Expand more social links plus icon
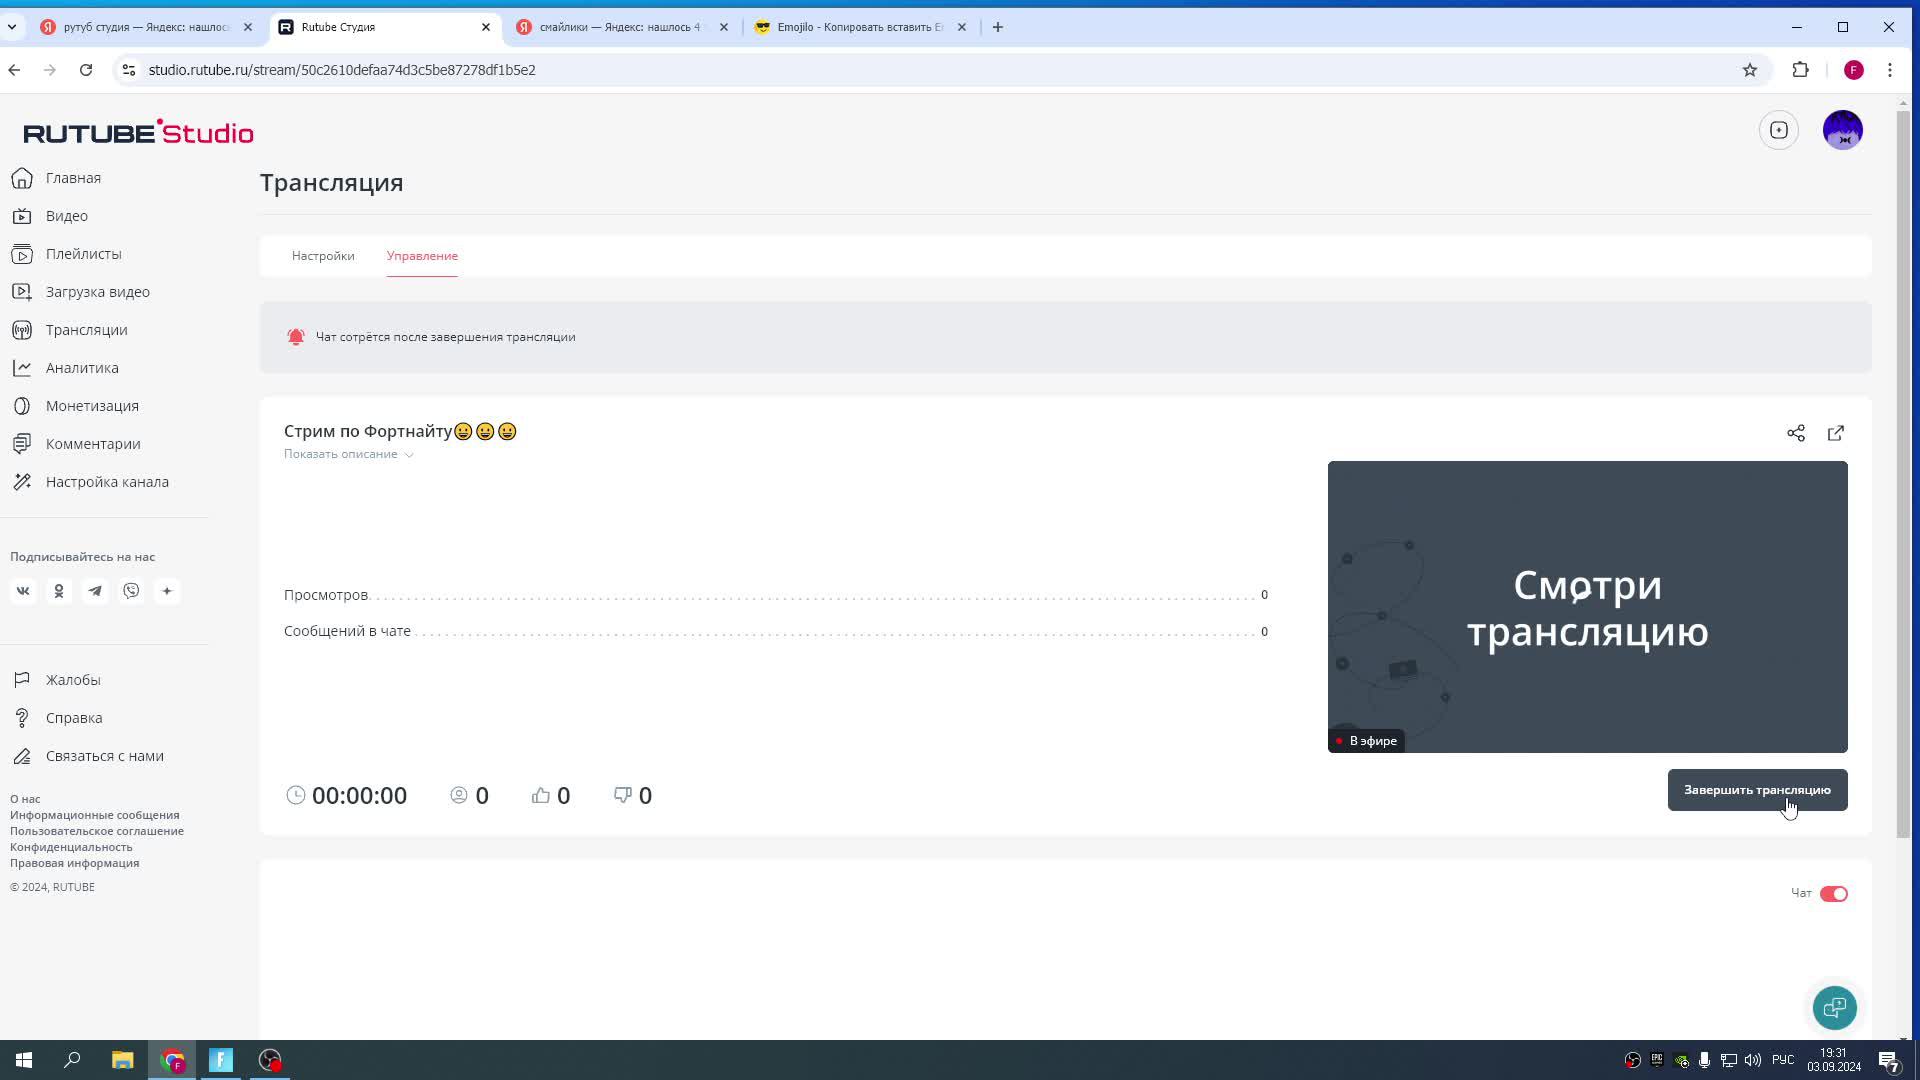Image resolution: width=1920 pixels, height=1080 pixels. [x=167, y=591]
